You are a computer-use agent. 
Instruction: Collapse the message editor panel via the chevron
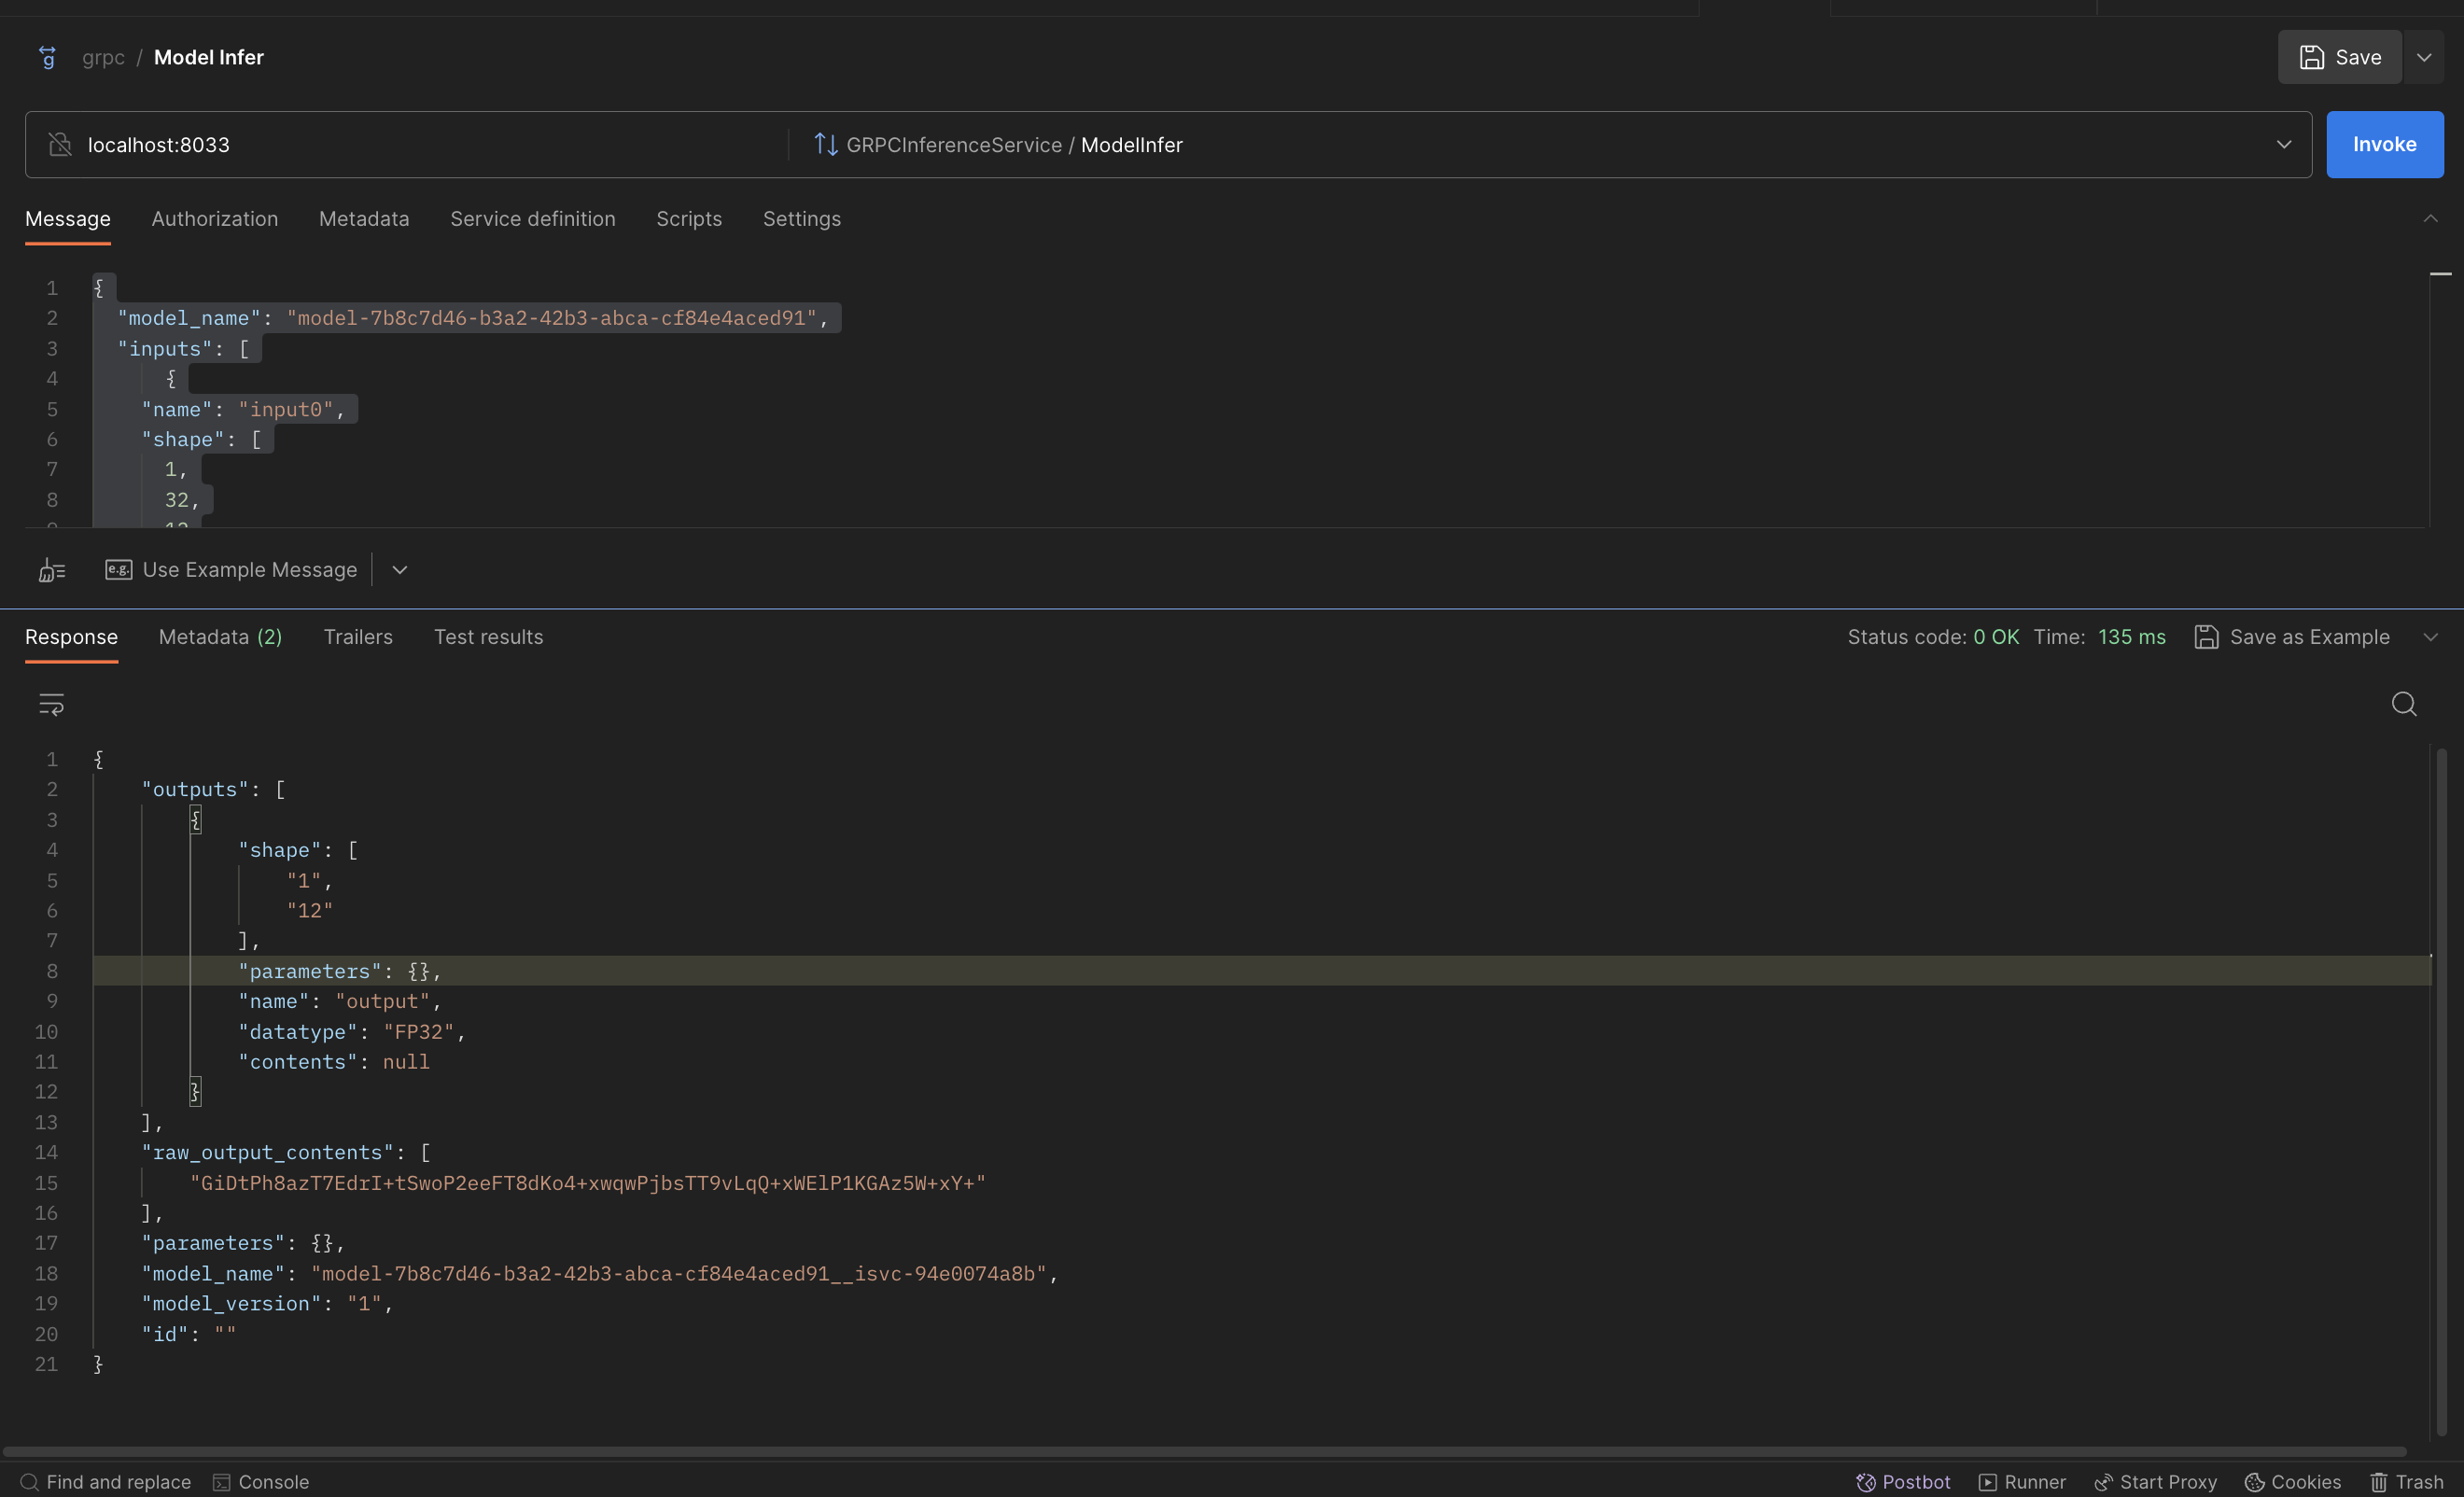coord(2431,219)
